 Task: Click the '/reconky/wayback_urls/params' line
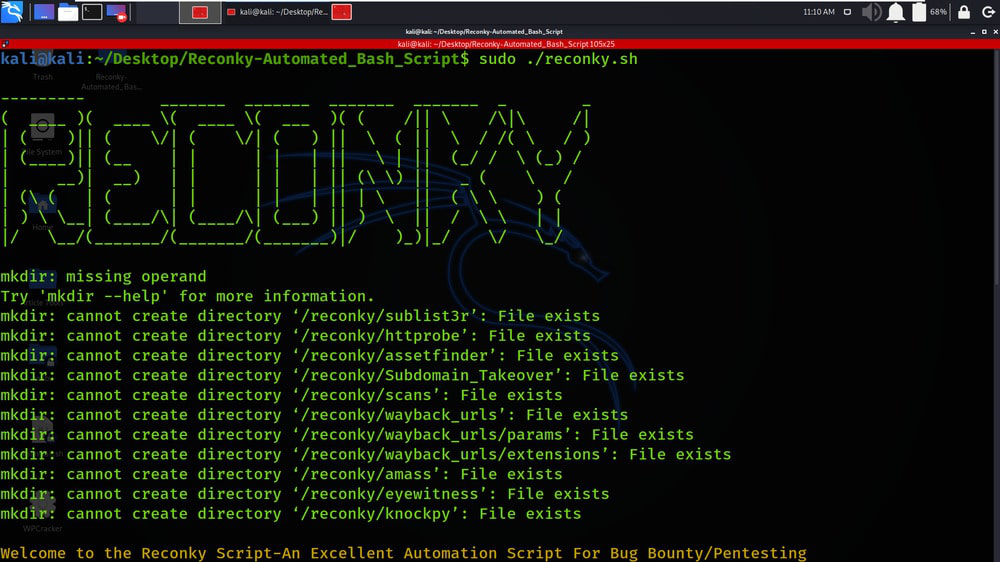click(347, 434)
